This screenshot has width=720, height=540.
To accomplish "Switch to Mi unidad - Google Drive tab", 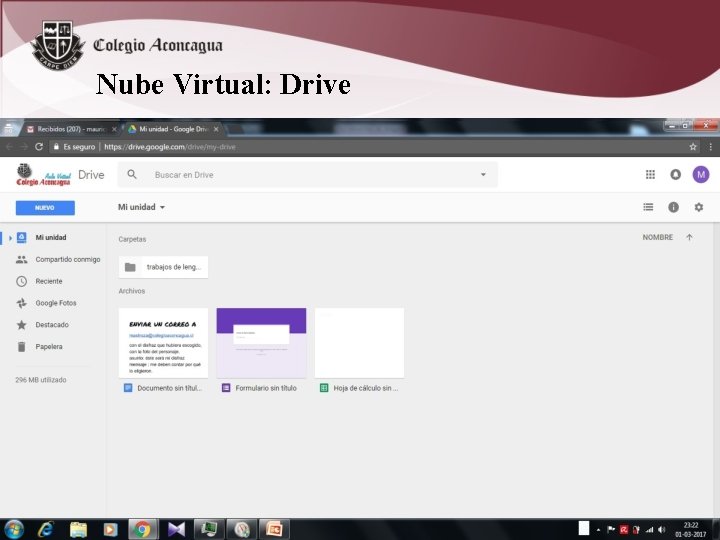I will tap(170, 129).
